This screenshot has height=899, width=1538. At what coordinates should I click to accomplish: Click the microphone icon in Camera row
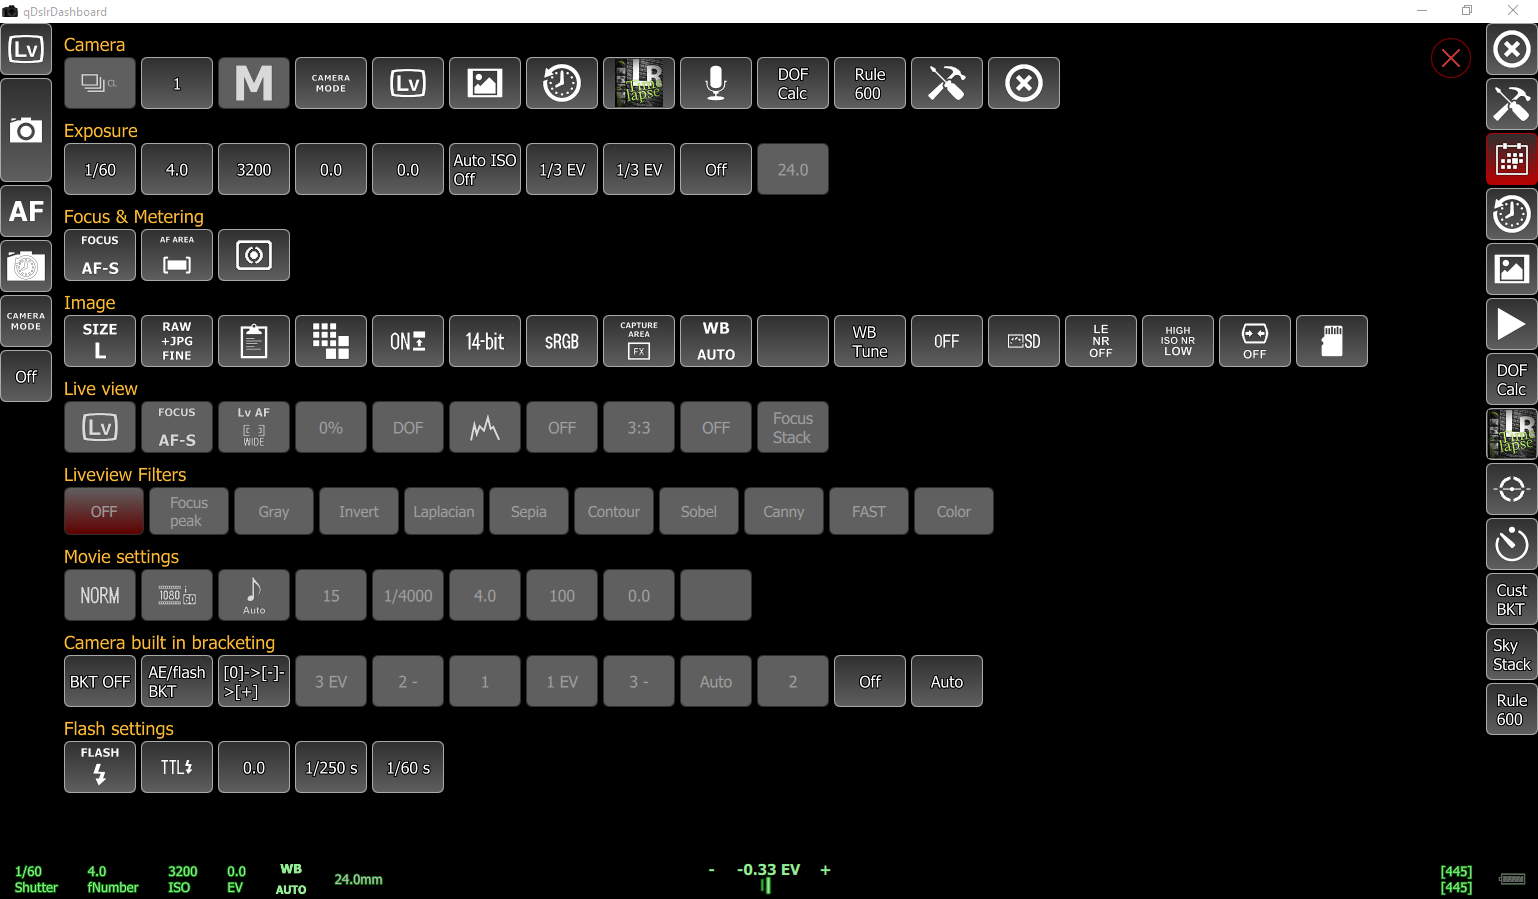(716, 83)
